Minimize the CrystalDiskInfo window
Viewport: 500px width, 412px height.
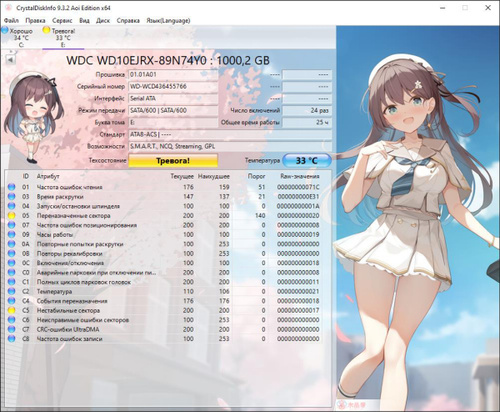click(443, 8)
